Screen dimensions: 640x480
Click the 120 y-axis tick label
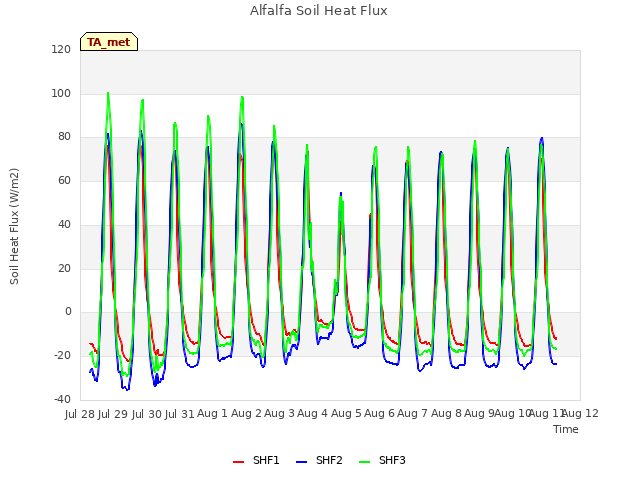(61, 49)
